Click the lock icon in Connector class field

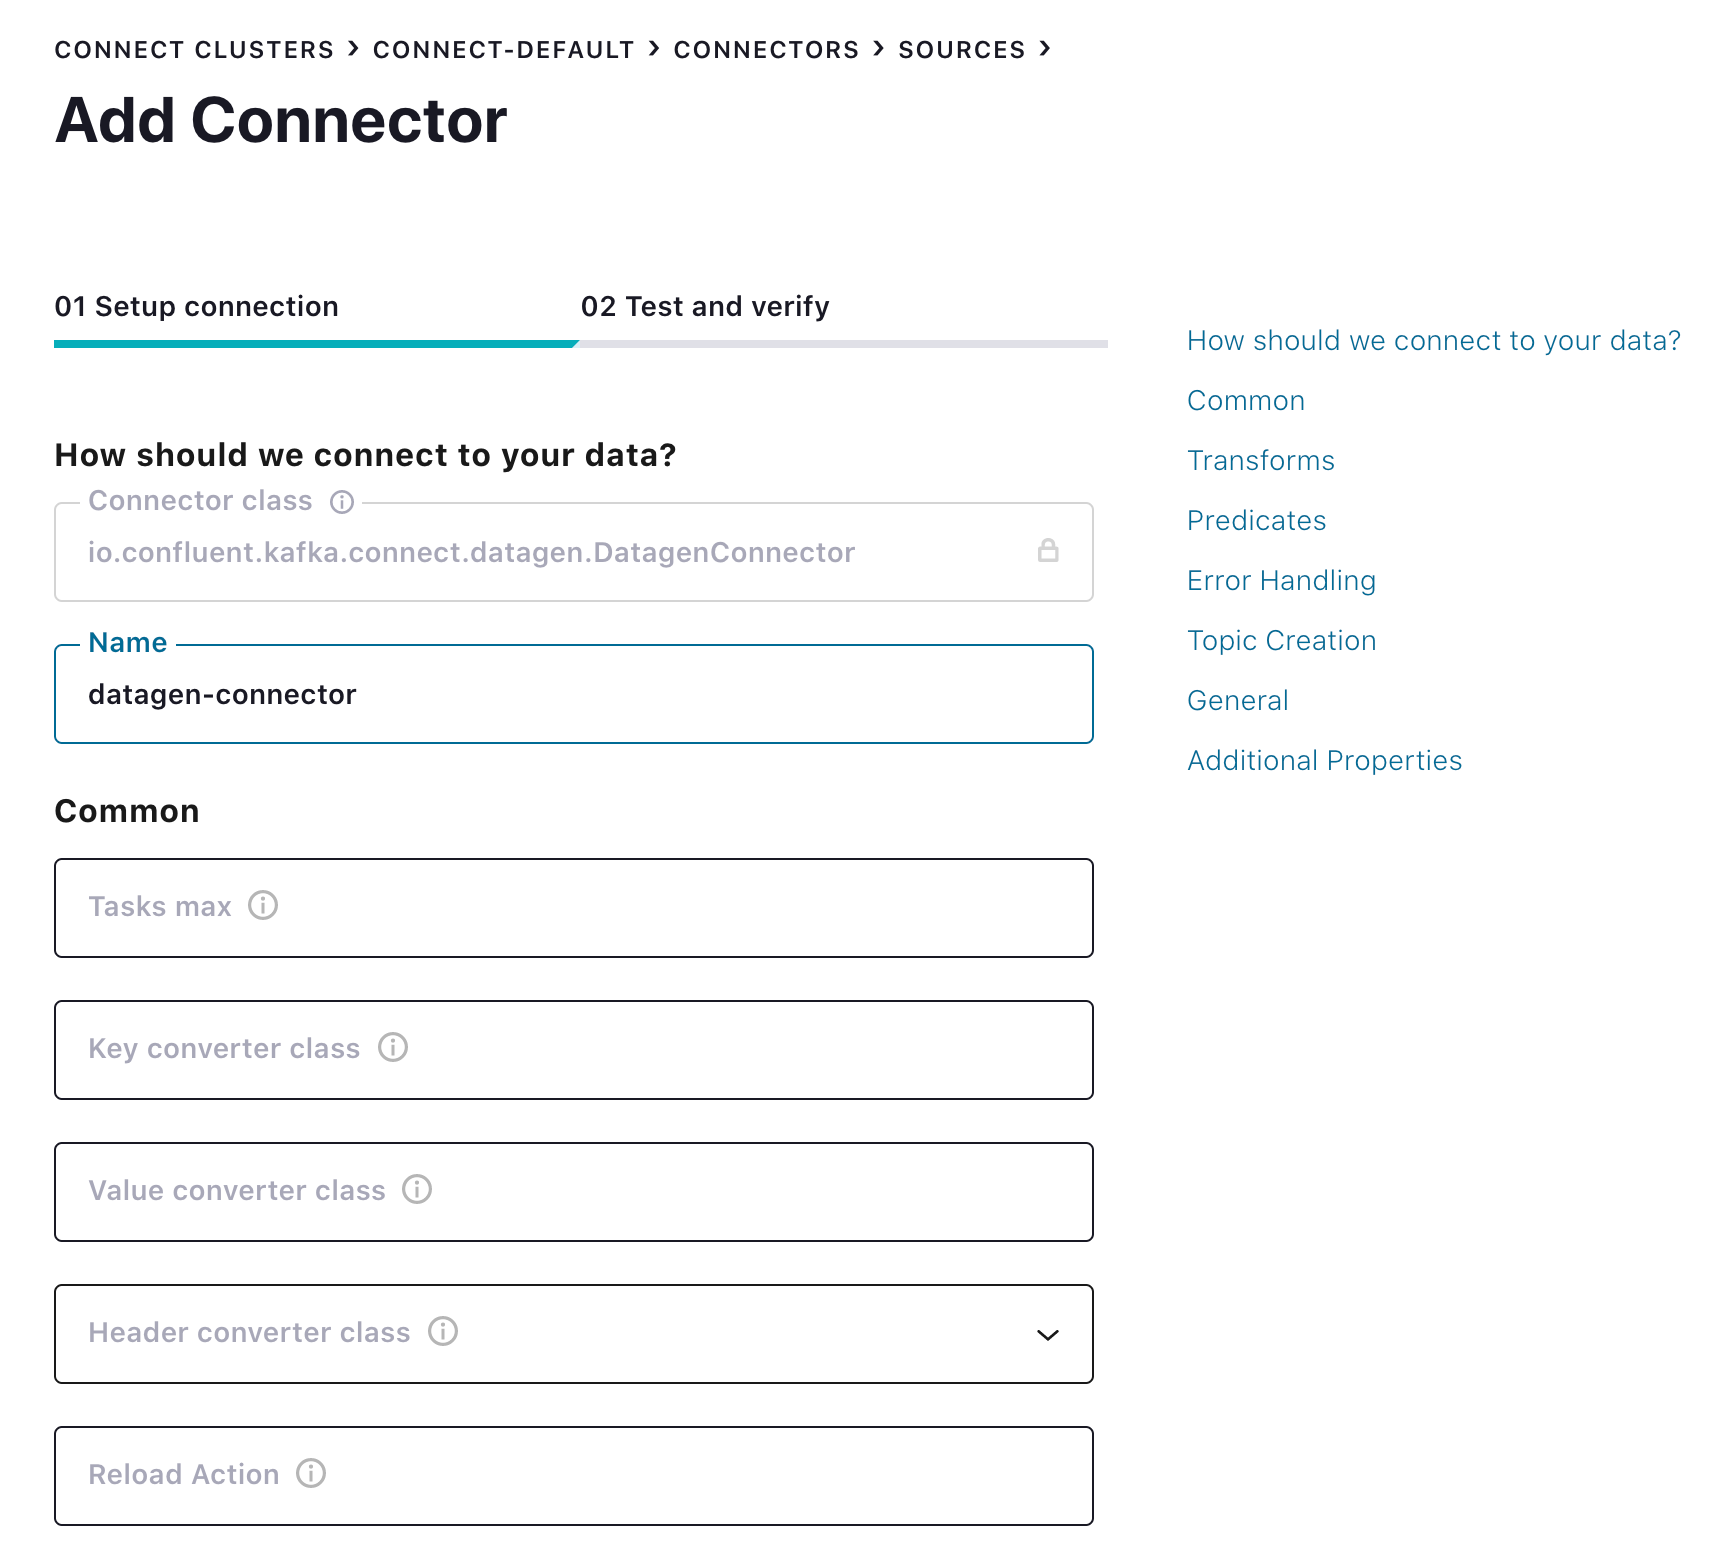pos(1048,550)
